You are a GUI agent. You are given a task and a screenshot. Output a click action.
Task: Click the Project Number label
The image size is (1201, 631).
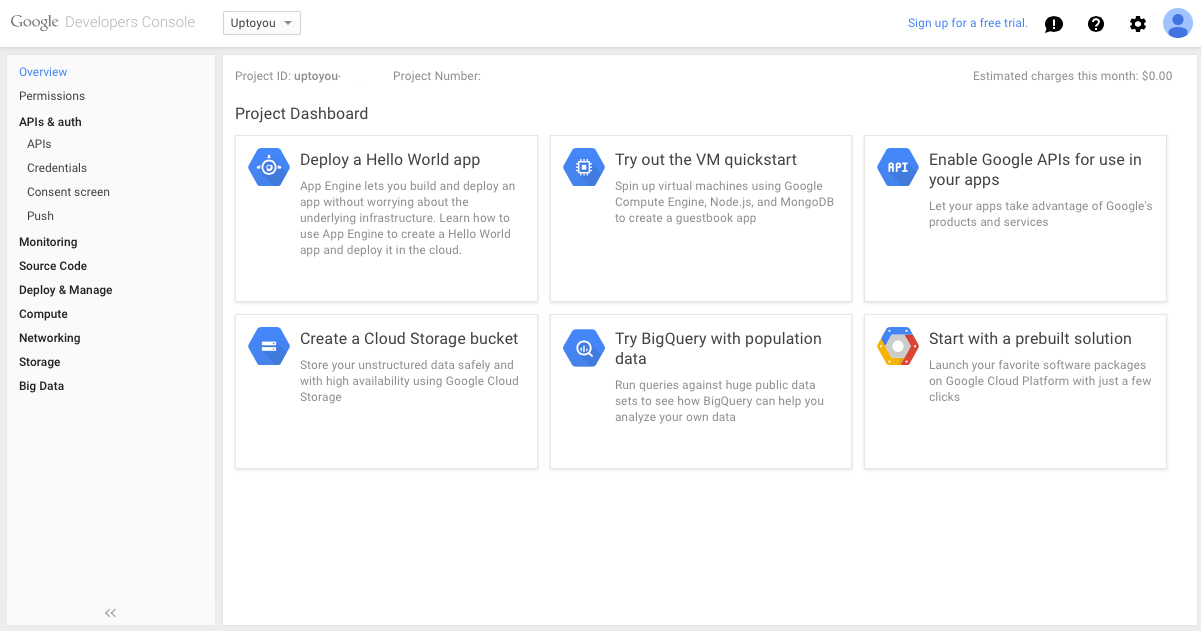tap(437, 76)
